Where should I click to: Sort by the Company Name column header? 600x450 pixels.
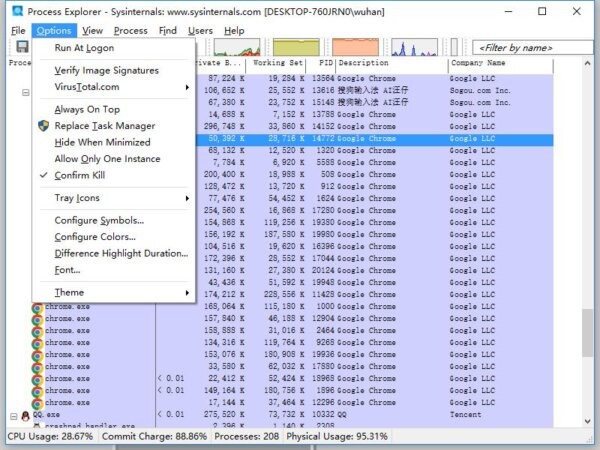pos(501,63)
